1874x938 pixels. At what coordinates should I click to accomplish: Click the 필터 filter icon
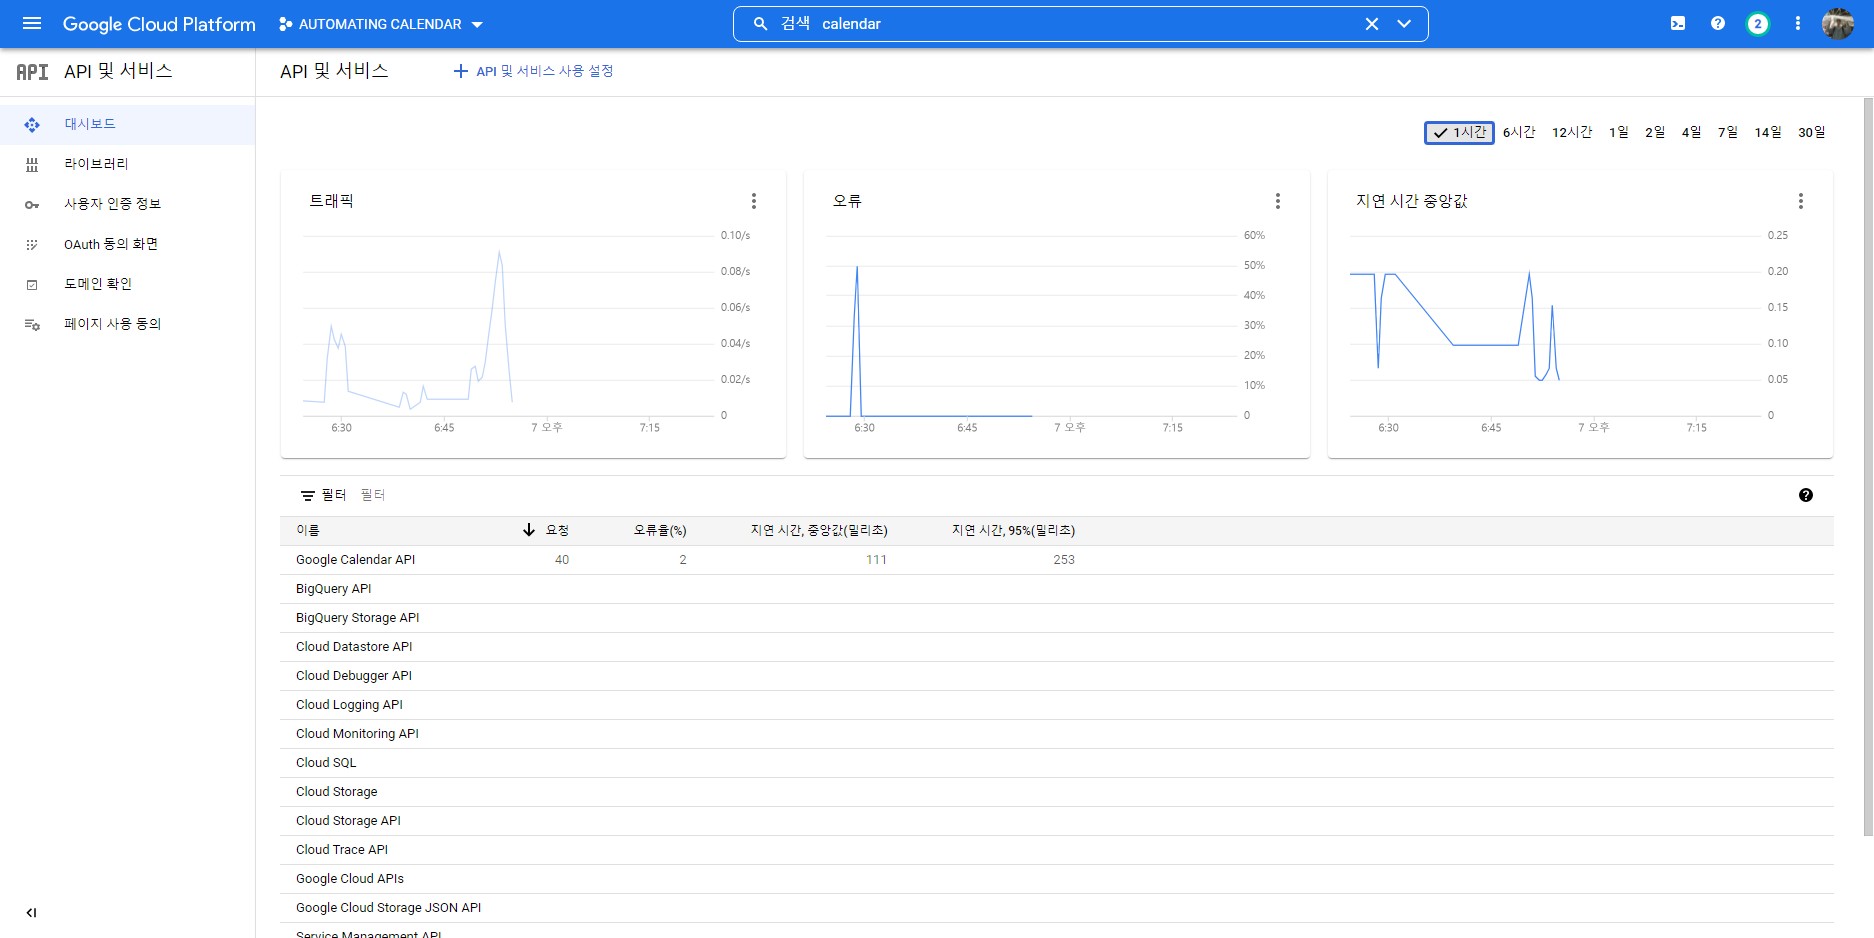[308, 495]
